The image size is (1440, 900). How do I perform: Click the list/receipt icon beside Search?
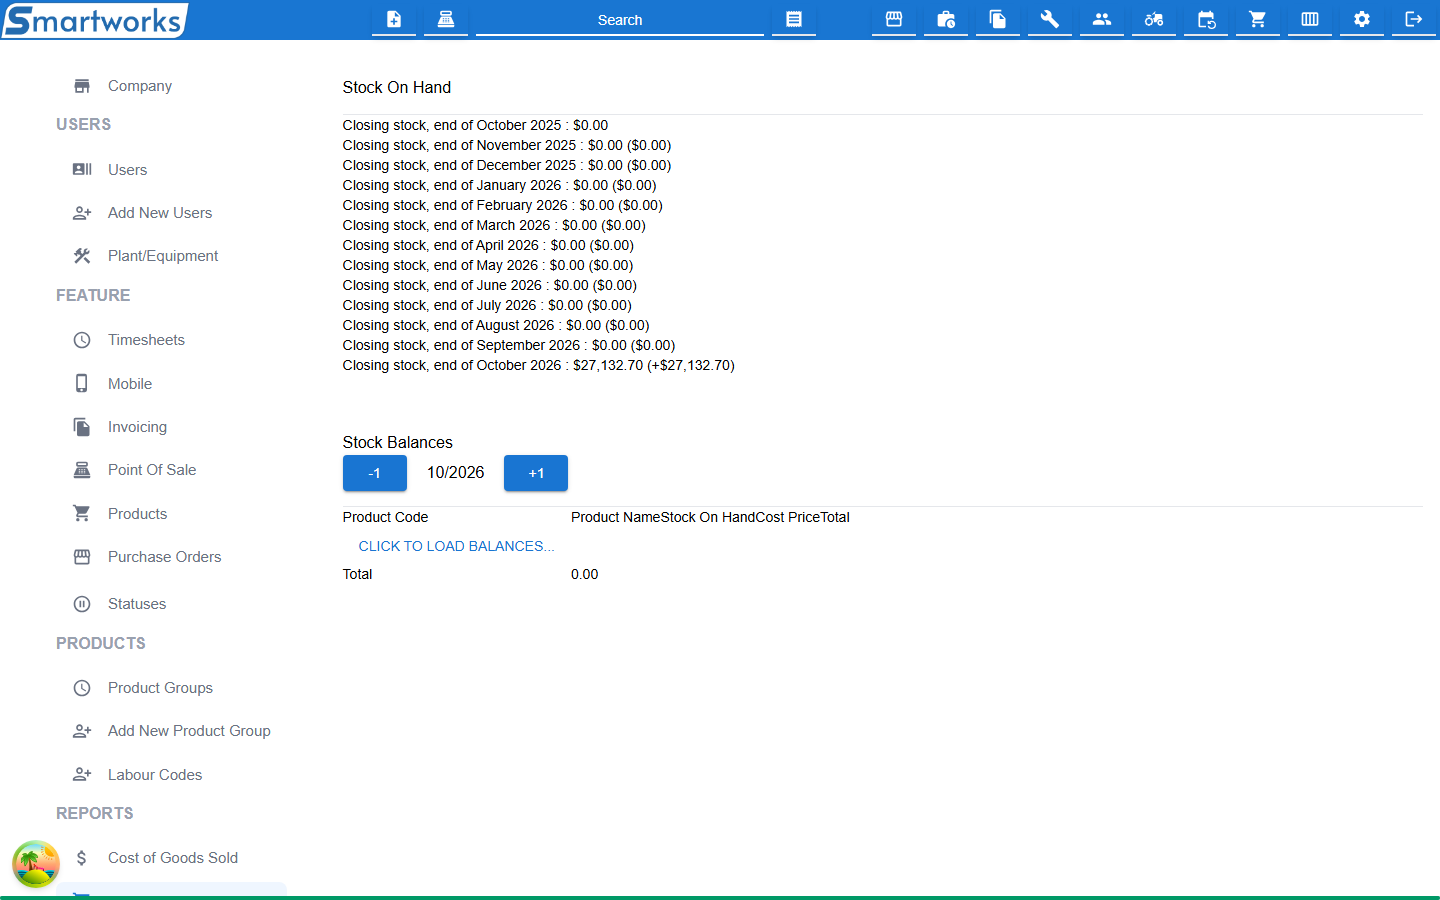pyautogui.click(x=794, y=19)
